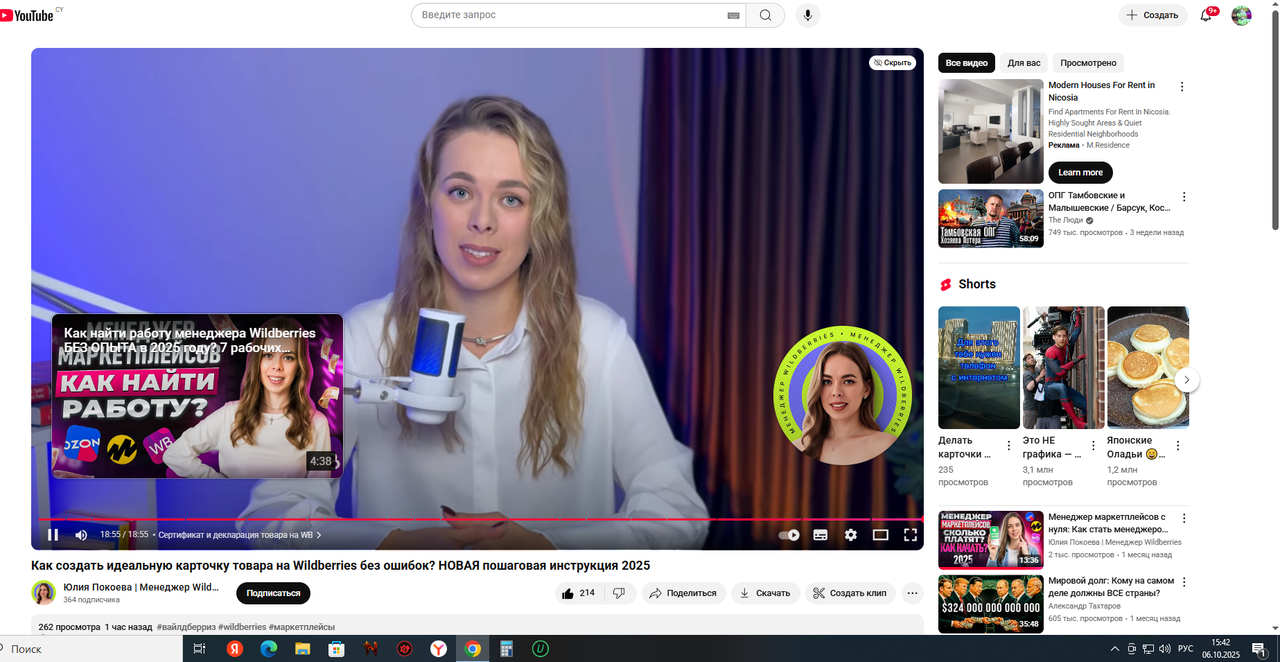Open Юлия Покоева channel avatar
The height and width of the screenshot is (662, 1280).
pos(43,593)
